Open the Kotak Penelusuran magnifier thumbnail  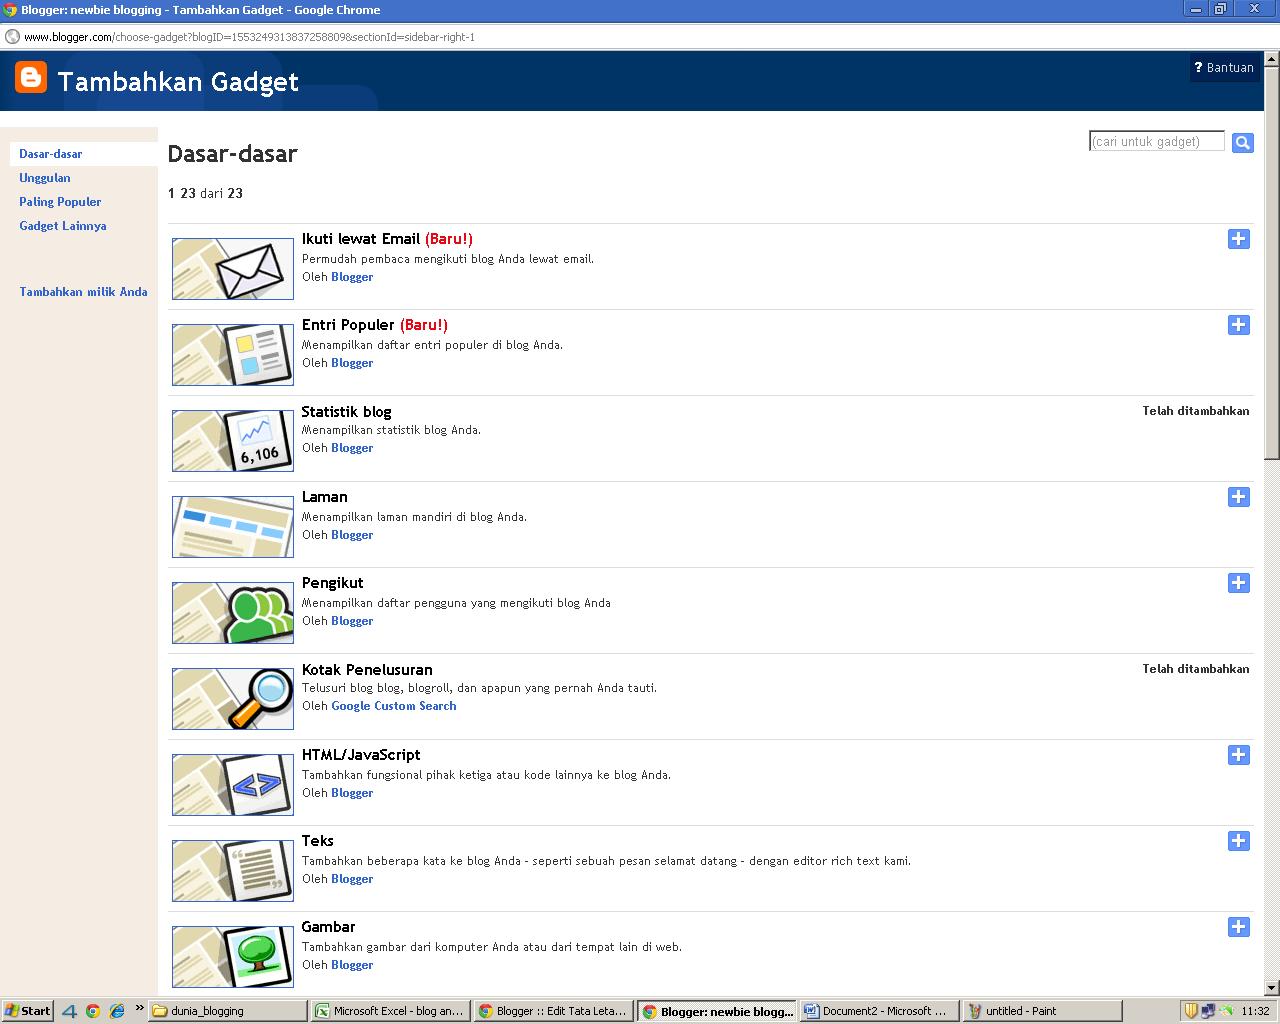(x=233, y=699)
